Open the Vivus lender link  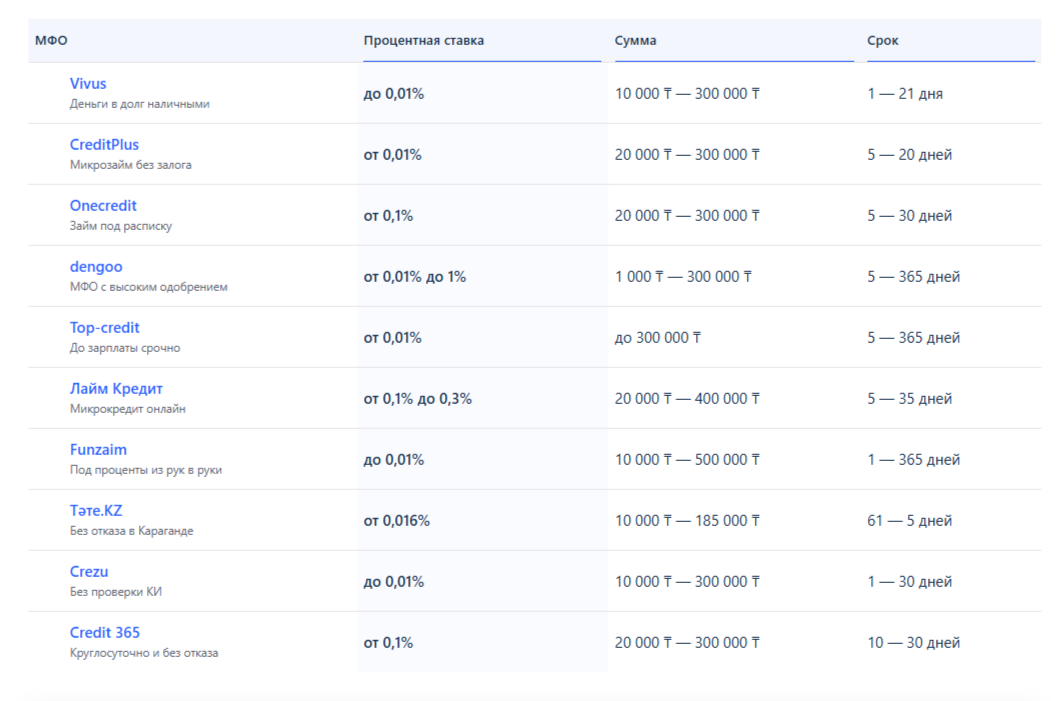(88, 84)
